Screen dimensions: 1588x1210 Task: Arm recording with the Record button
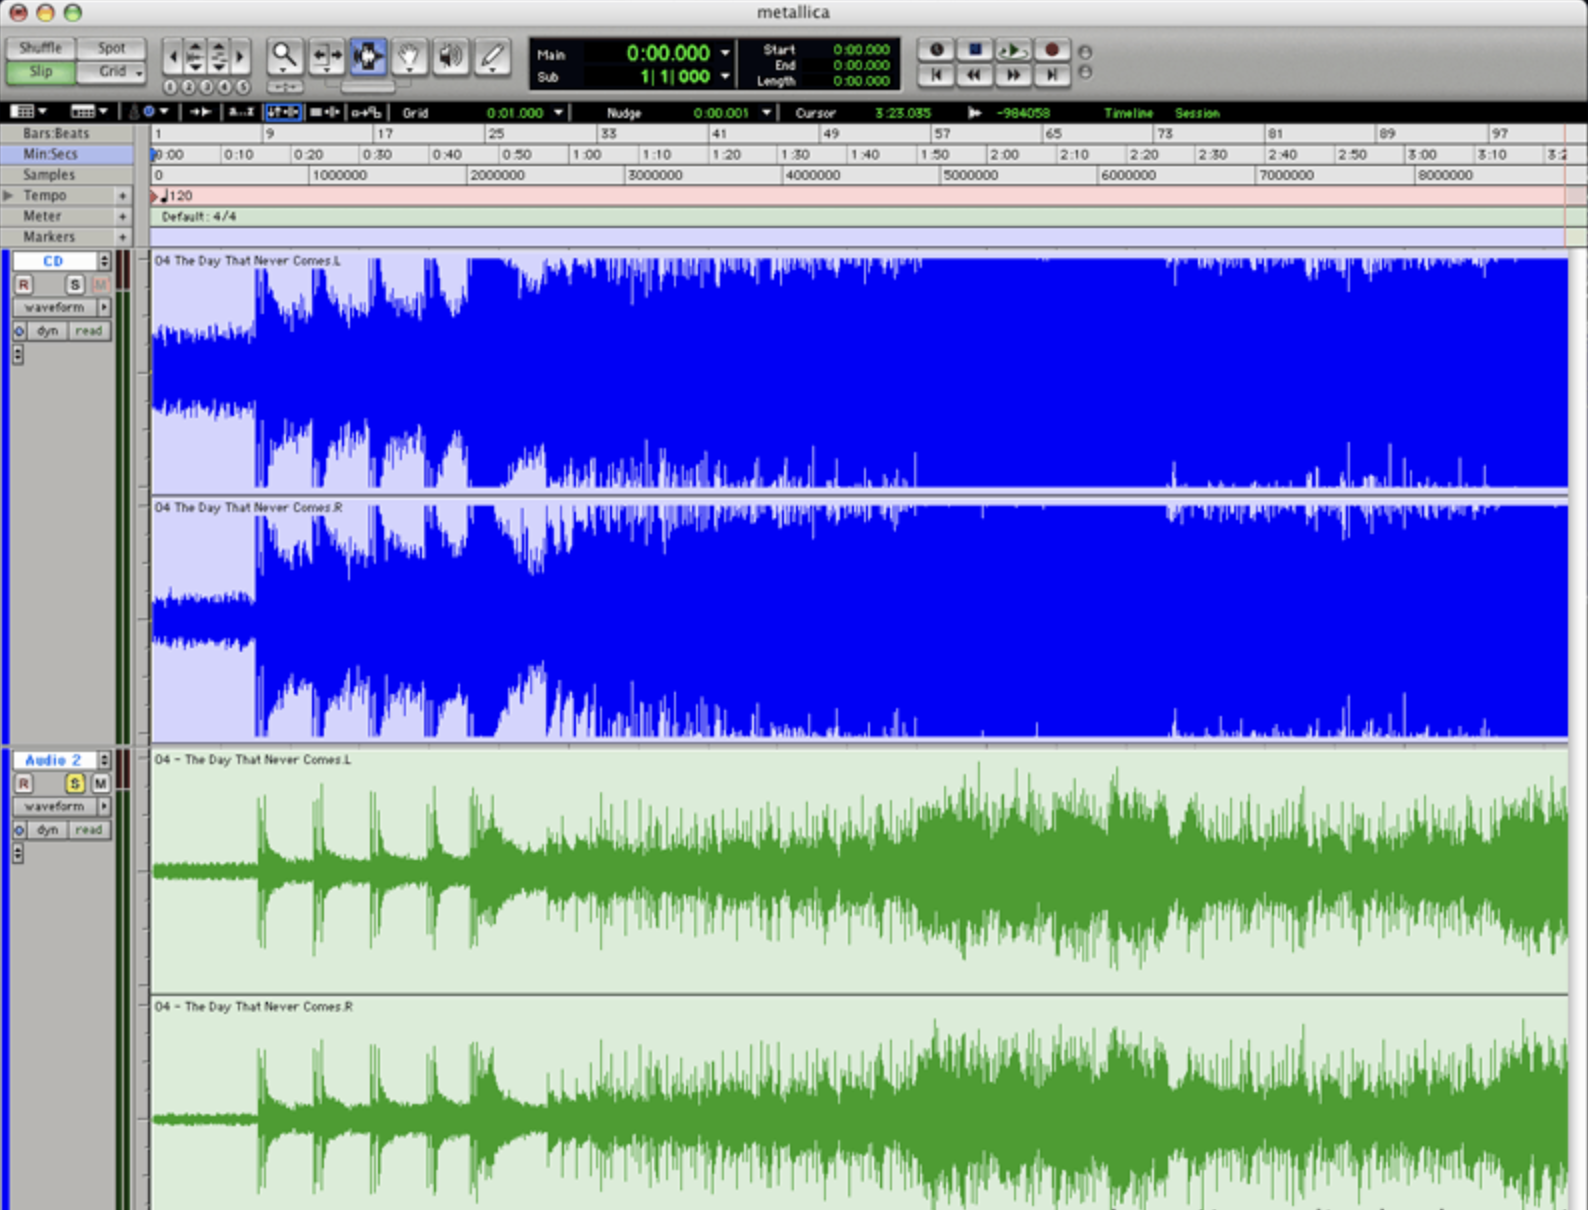coord(1051,50)
